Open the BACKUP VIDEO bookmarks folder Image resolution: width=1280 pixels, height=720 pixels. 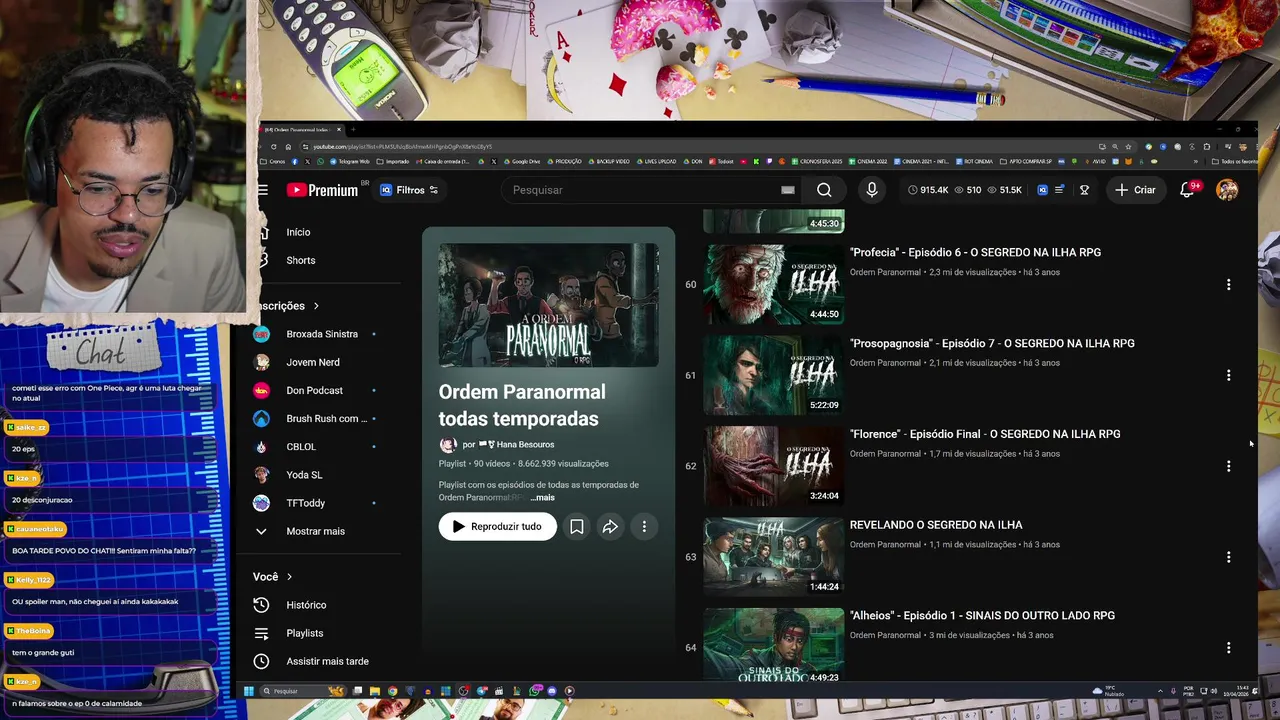tap(607, 161)
